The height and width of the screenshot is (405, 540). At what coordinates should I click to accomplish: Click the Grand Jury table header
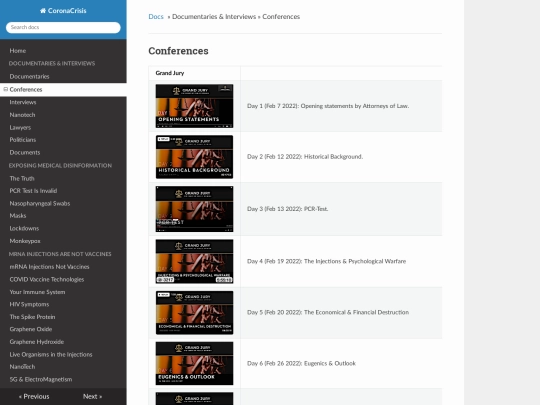170,73
